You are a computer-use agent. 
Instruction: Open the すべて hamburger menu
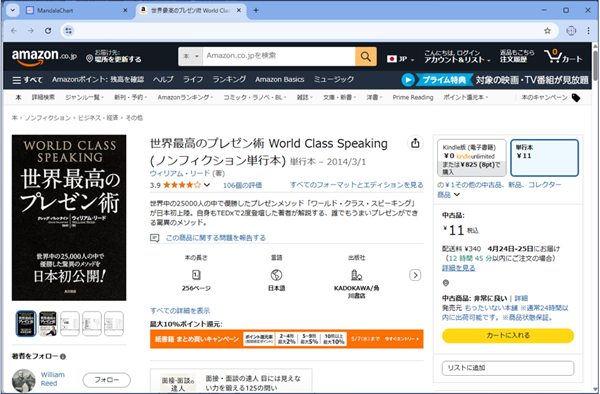tap(27, 80)
